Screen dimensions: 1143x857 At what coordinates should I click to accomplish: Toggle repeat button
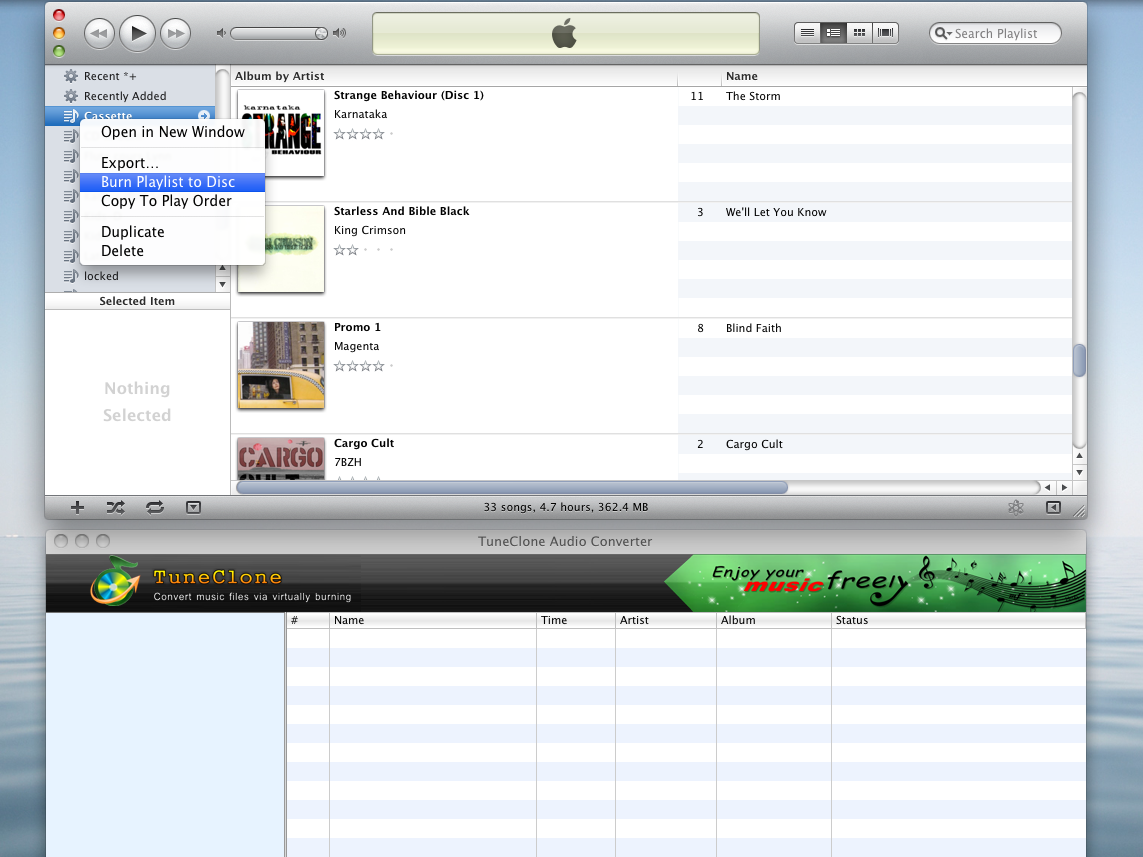pos(155,507)
